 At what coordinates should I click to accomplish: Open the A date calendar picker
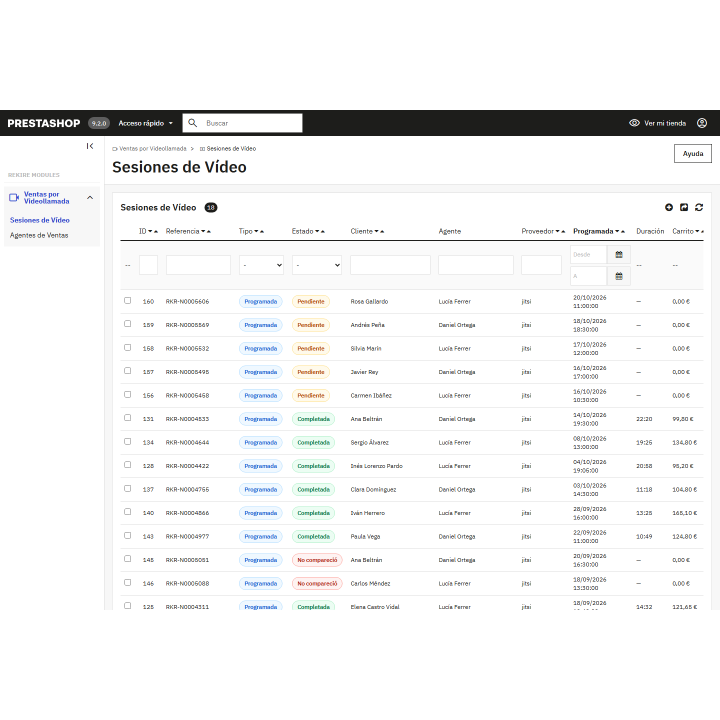tap(619, 276)
